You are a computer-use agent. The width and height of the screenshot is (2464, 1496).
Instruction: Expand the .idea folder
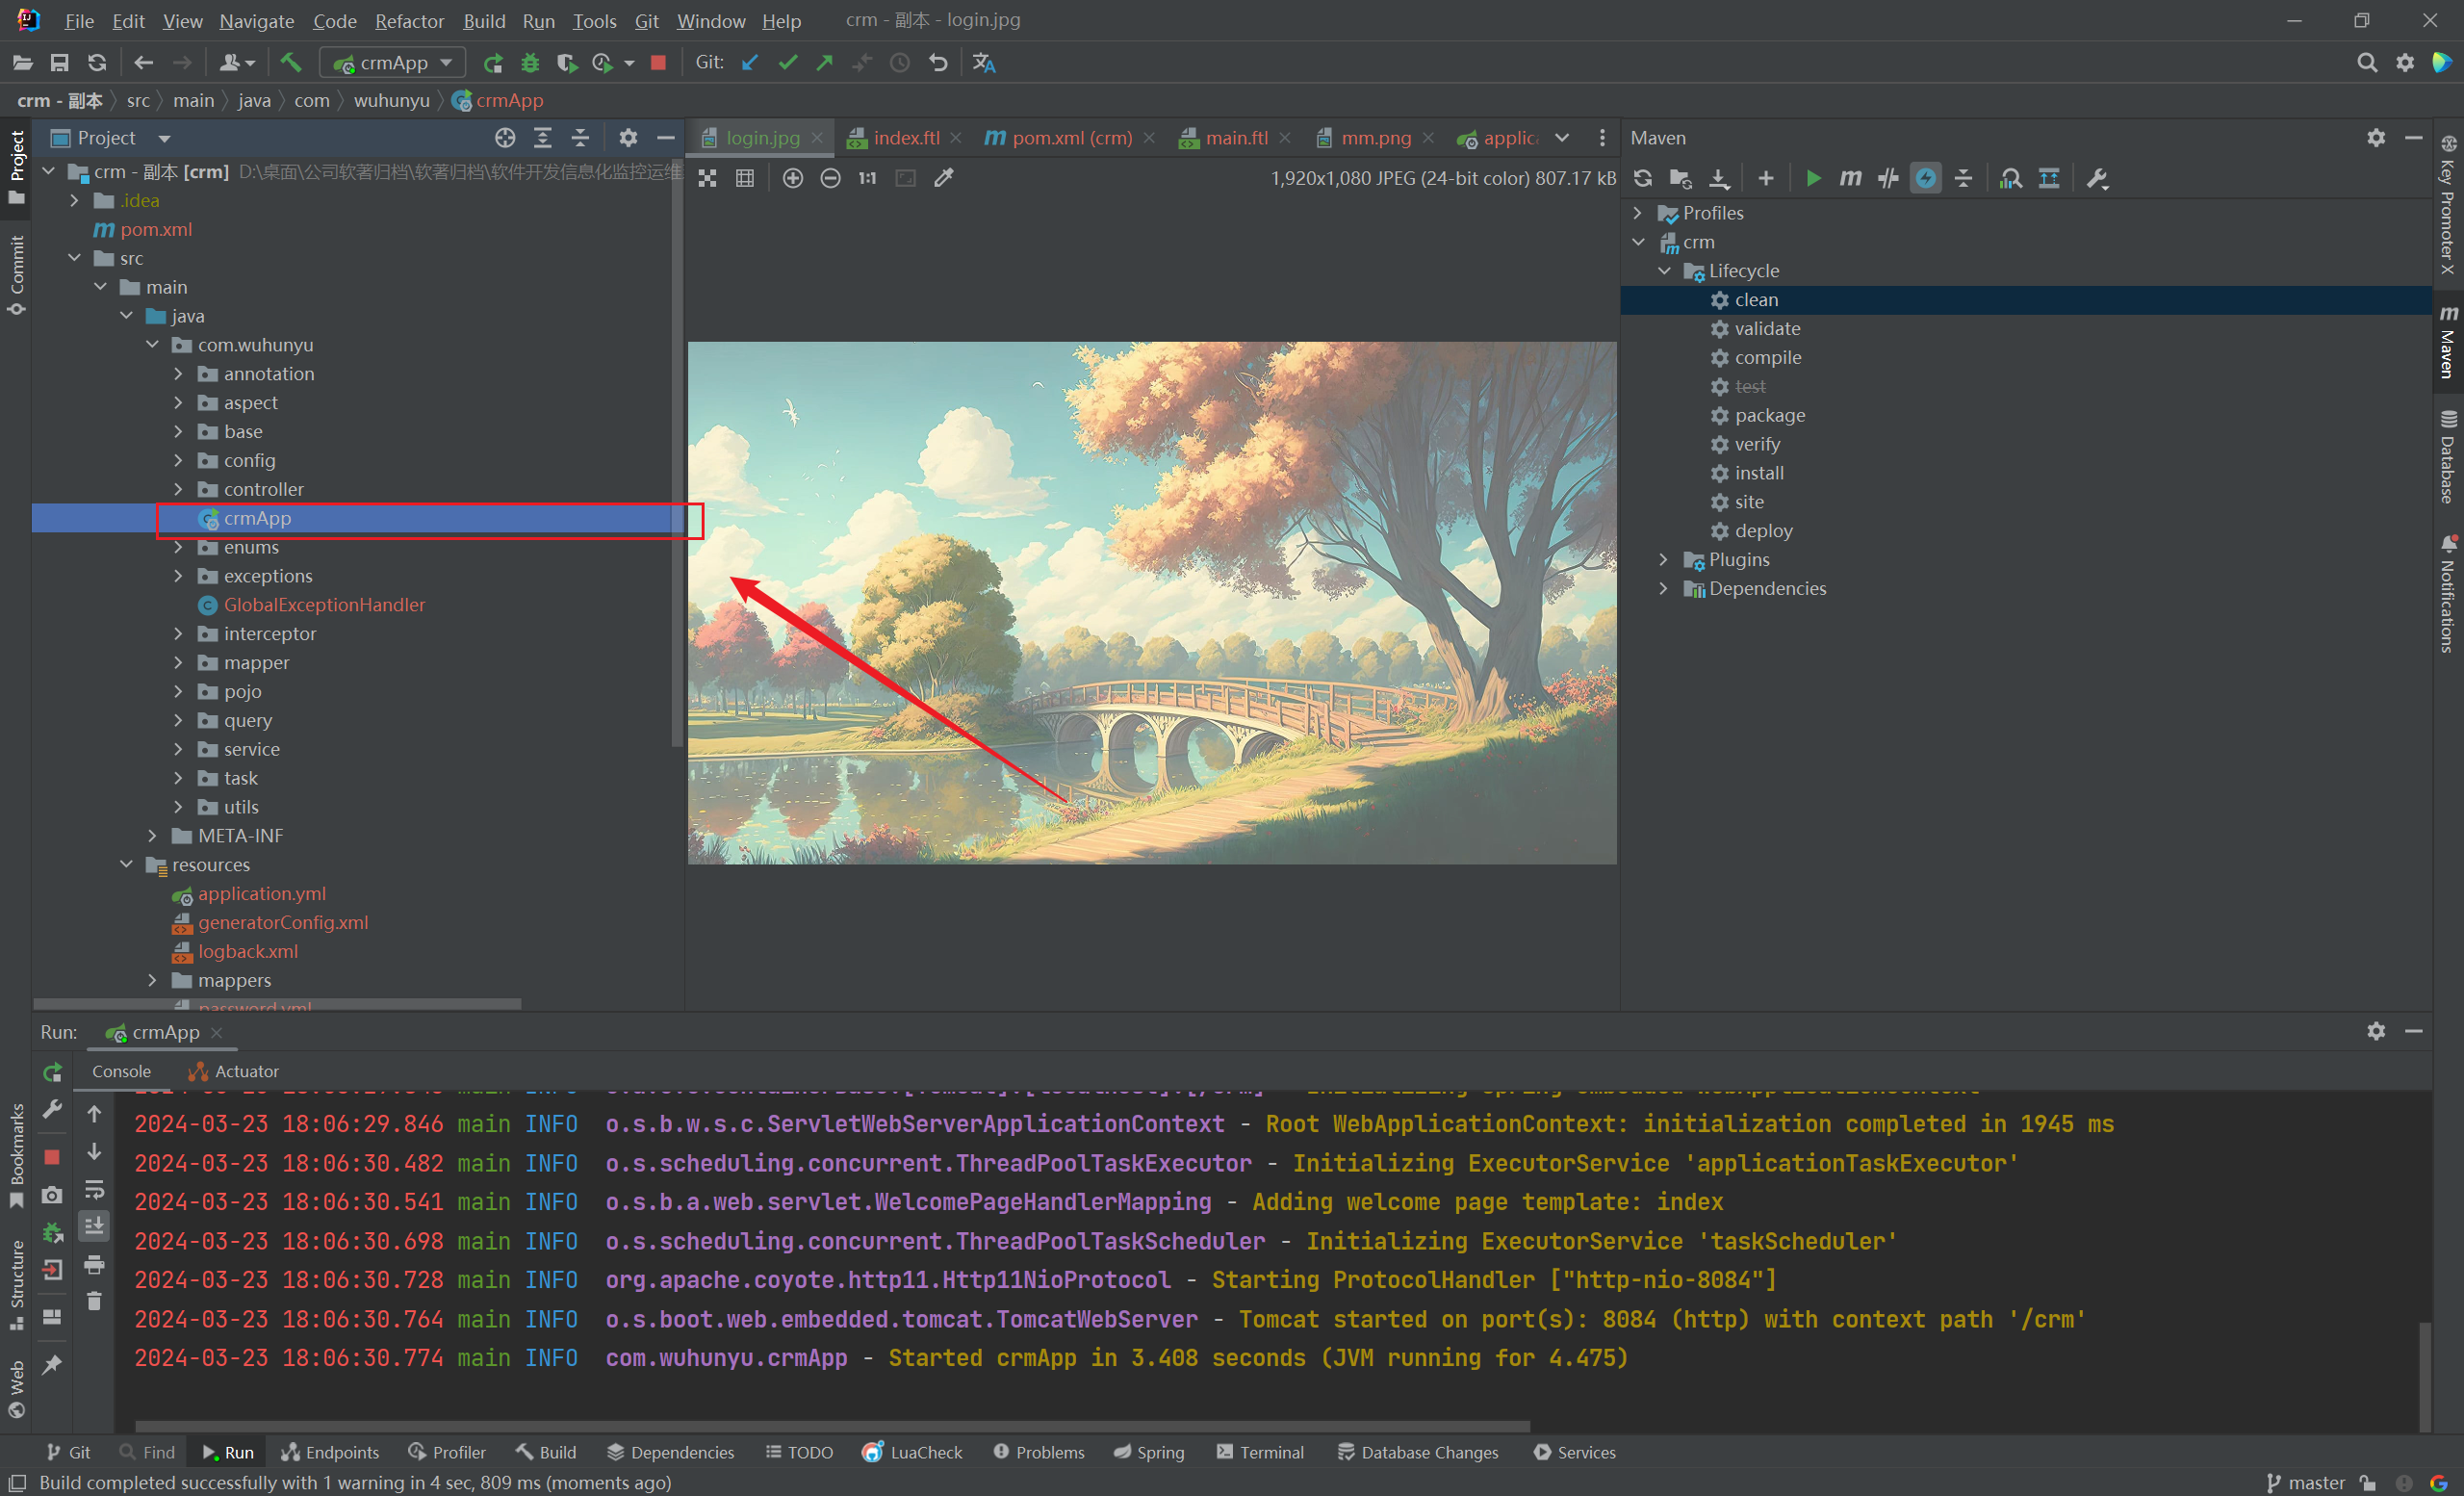(74, 201)
